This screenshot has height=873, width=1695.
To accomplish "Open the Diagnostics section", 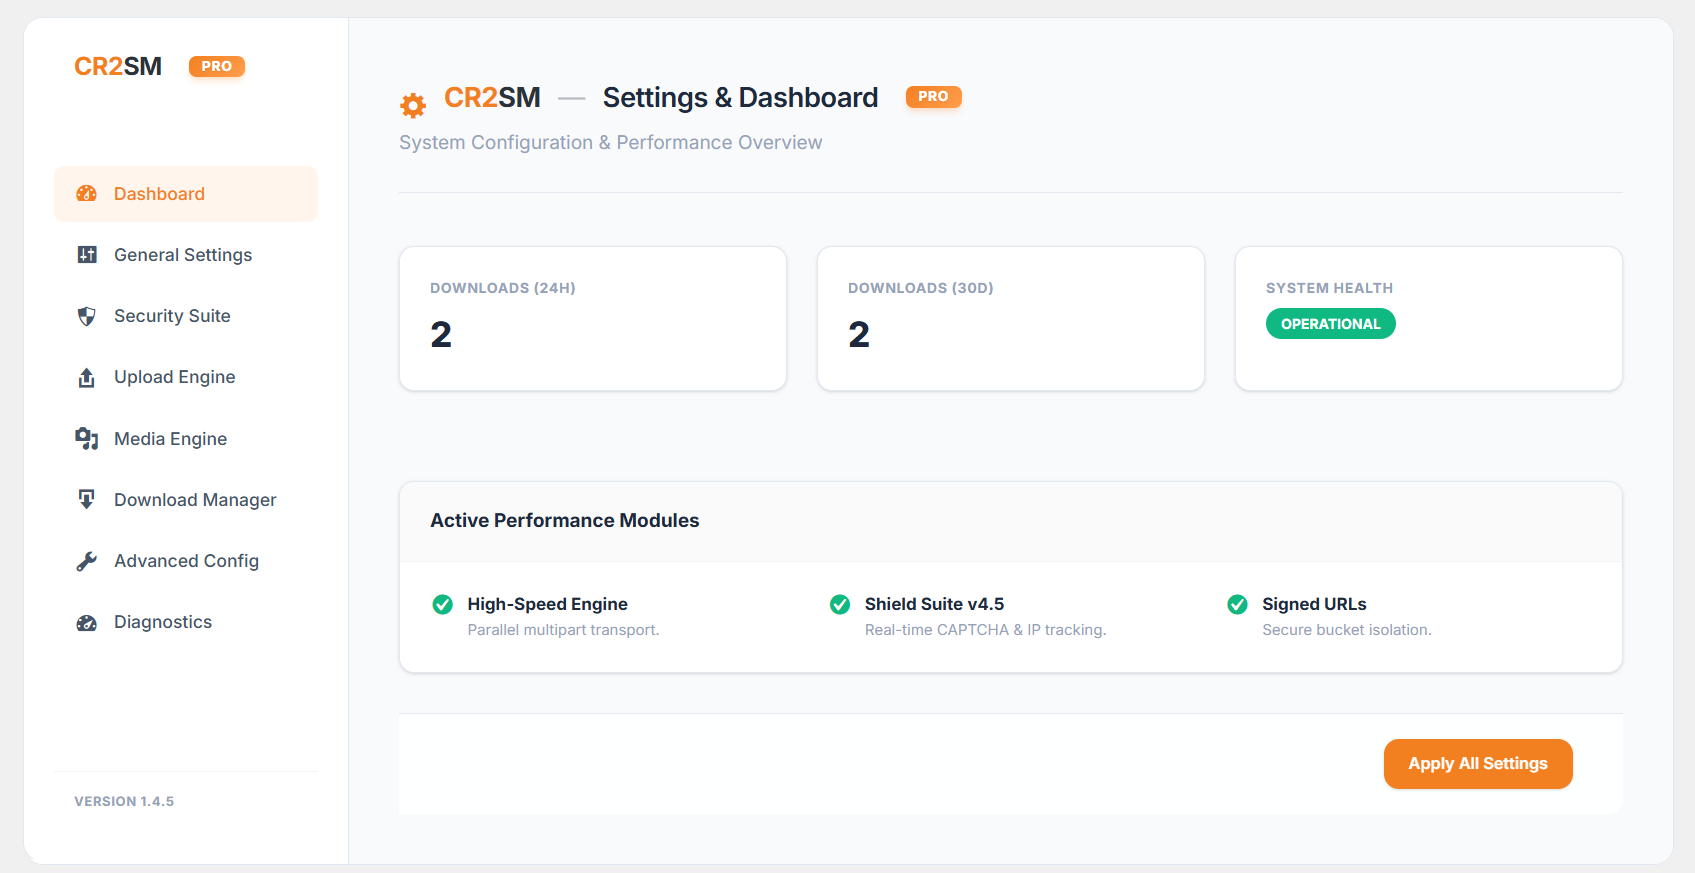I will tap(186, 622).
